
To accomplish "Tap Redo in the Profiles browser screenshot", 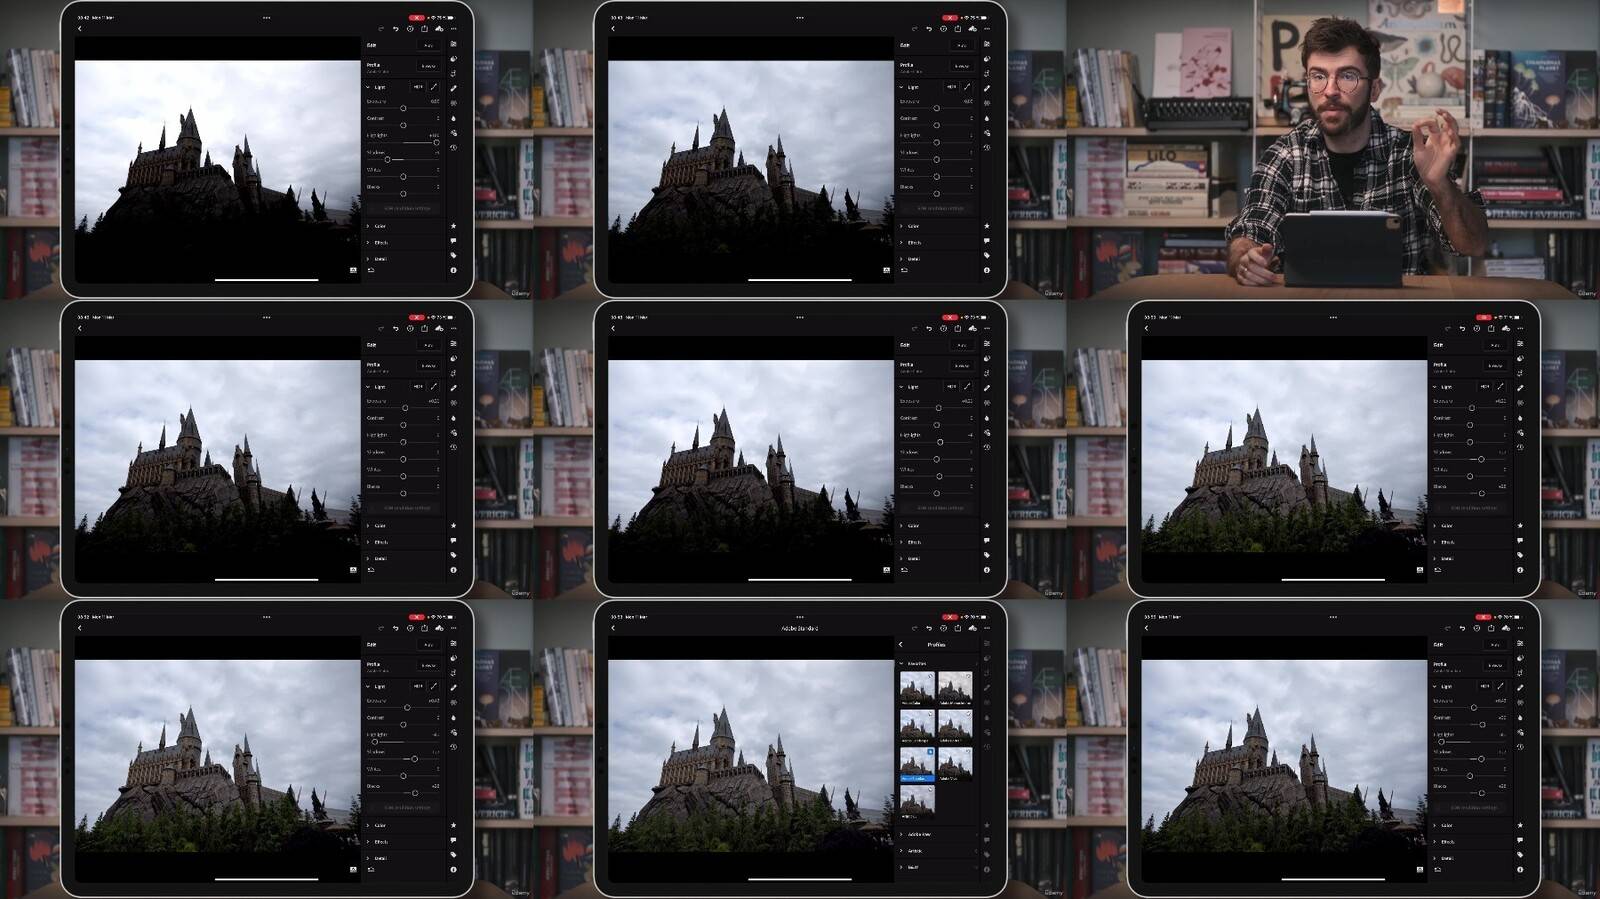I will (x=914, y=628).
